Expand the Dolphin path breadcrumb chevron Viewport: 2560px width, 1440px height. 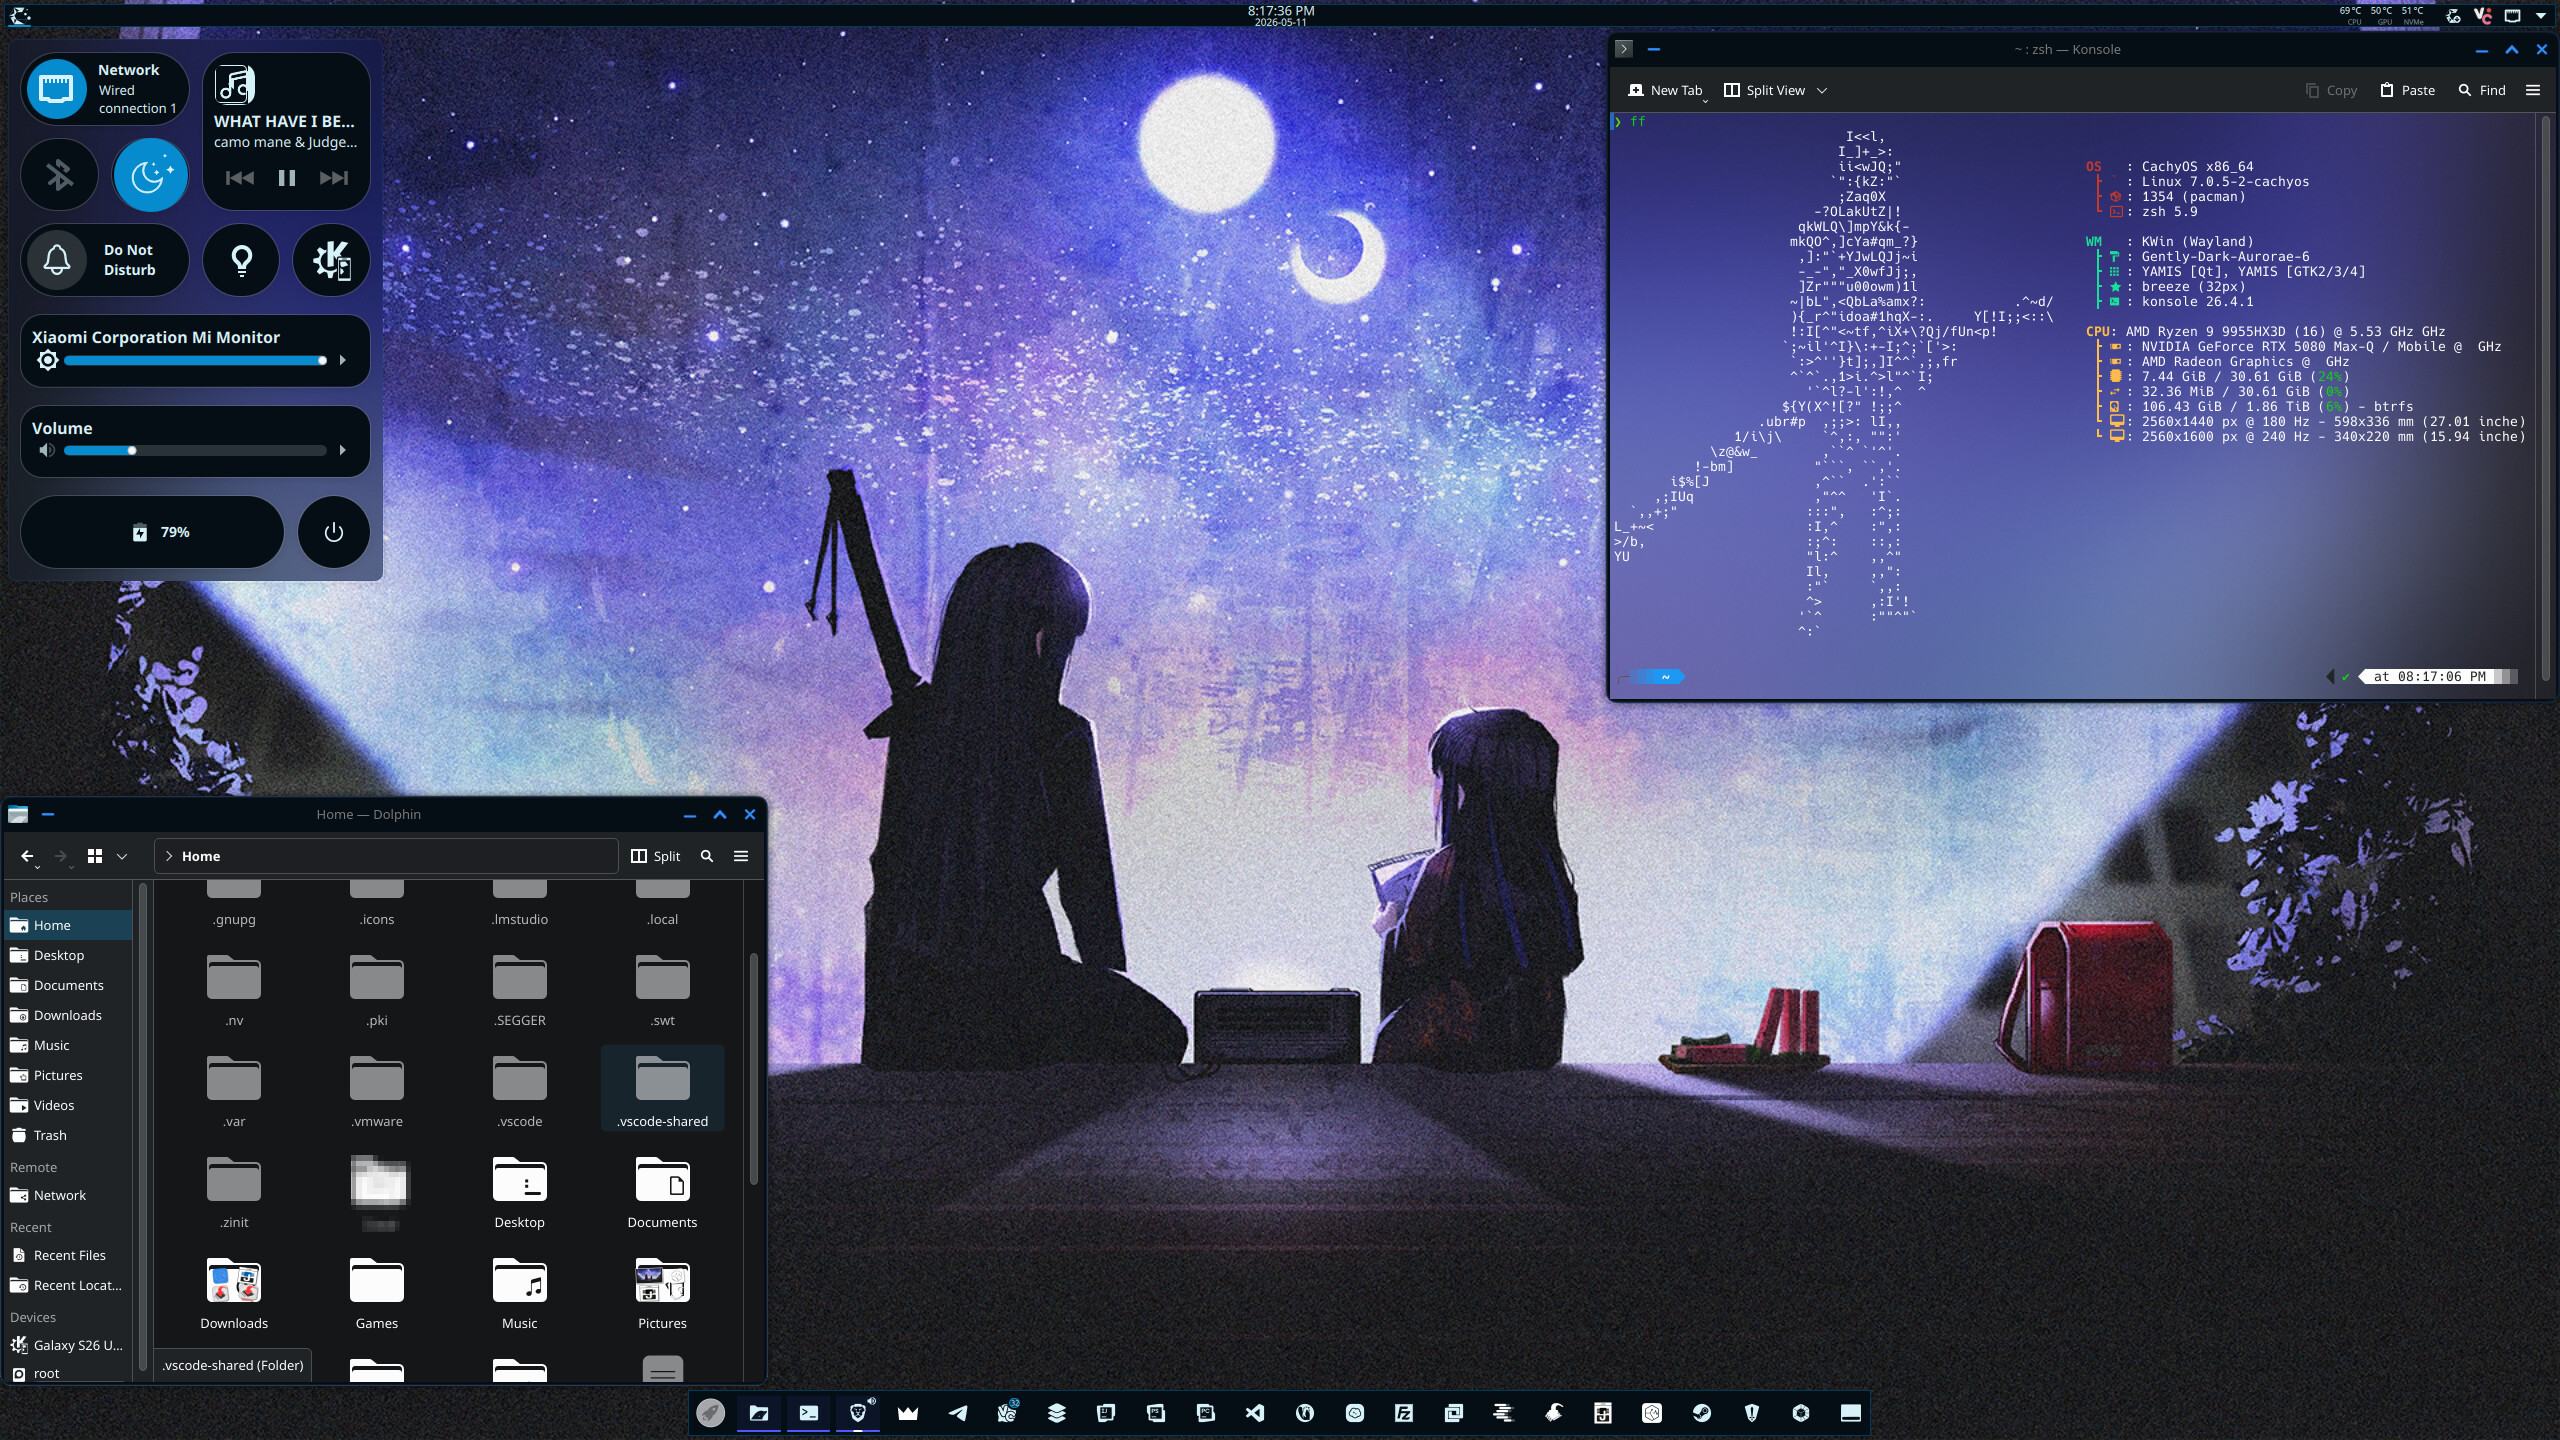tap(169, 856)
